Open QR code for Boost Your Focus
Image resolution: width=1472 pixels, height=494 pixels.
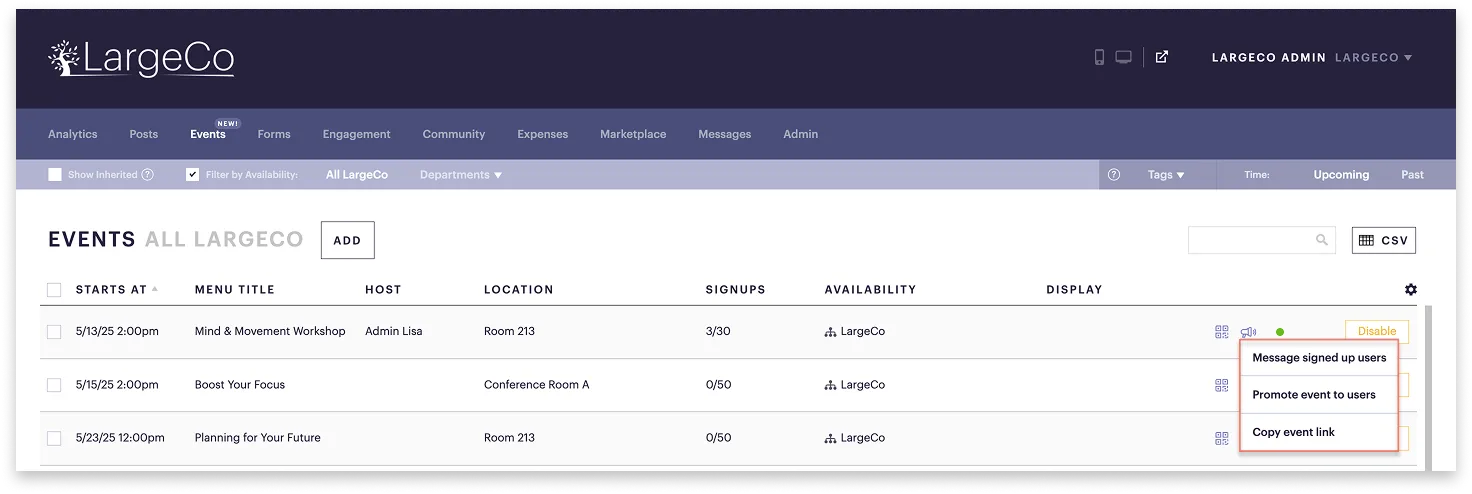[1222, 385]
